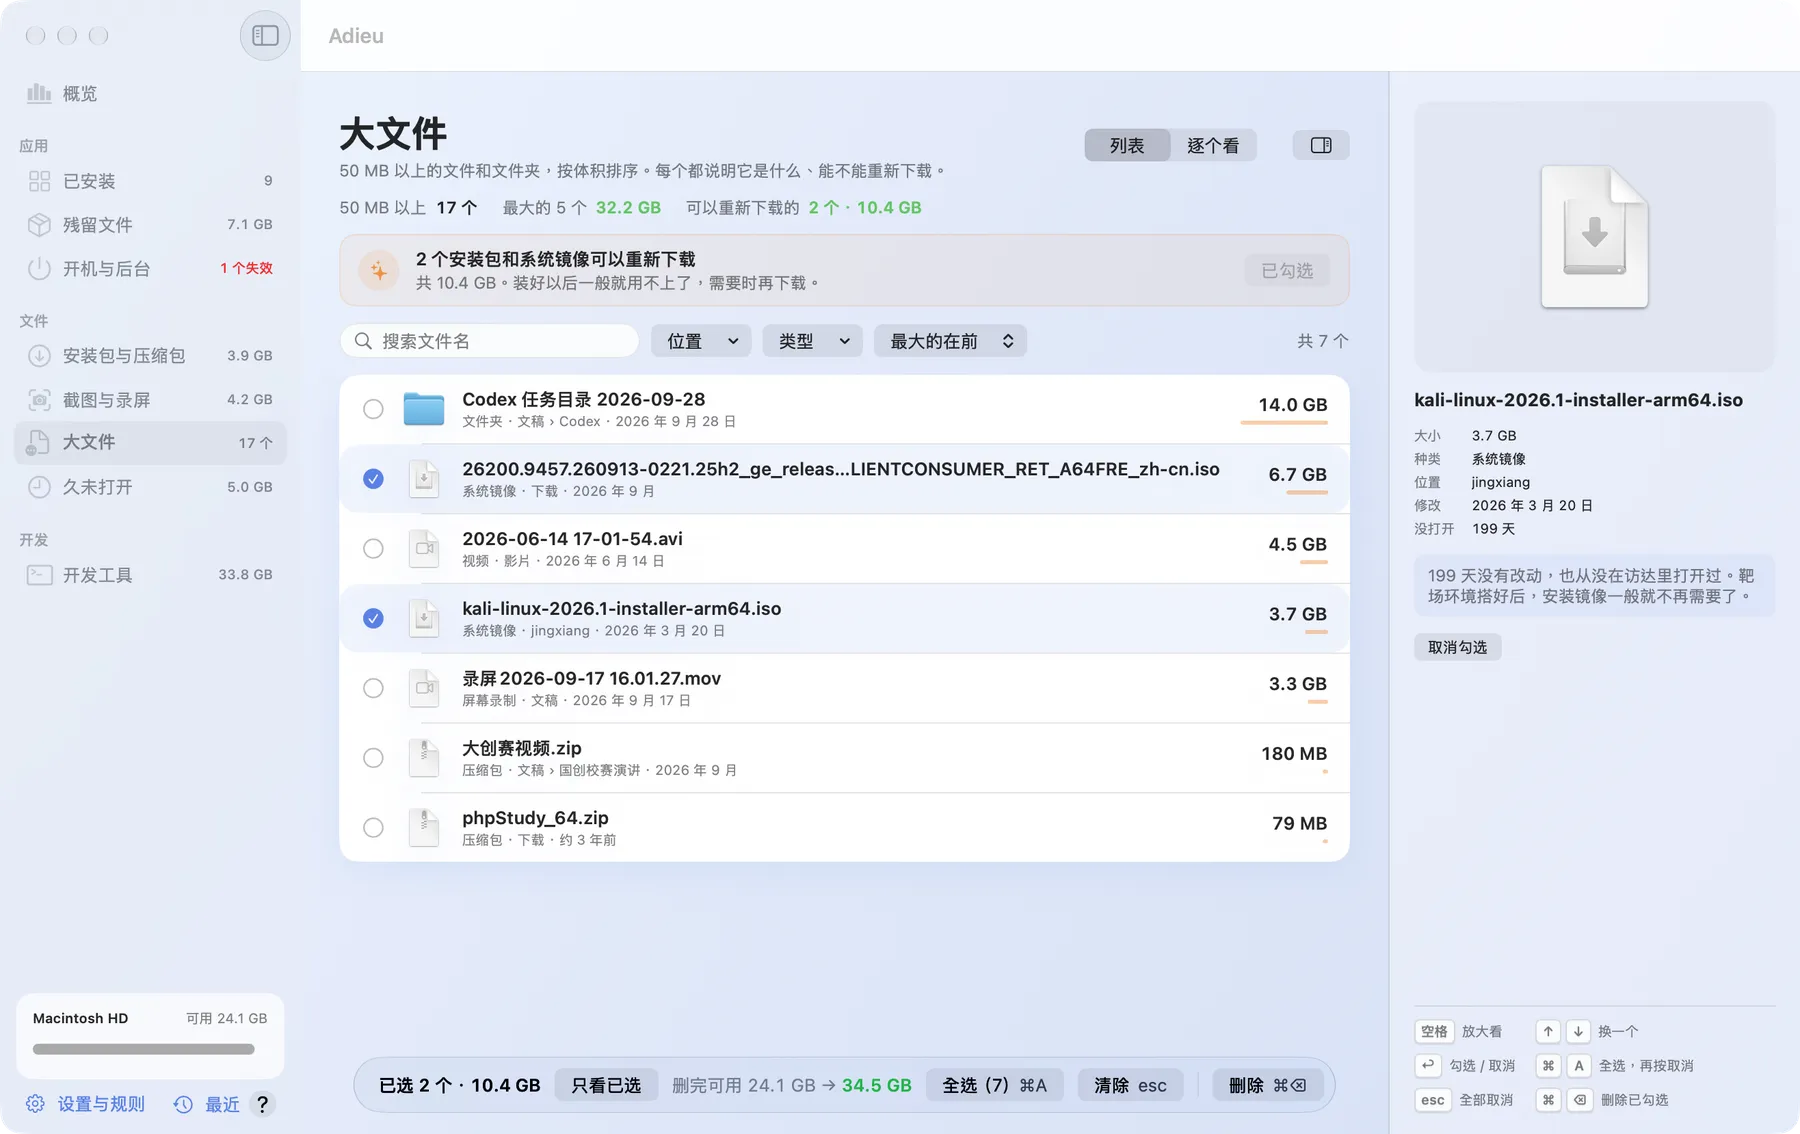Select 大文件 in the sidebar
The image size is (1800, 1134).
click(x=150, y=443)
